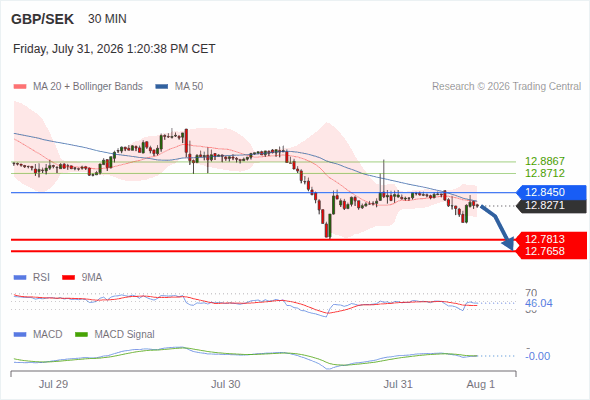Click the 12.8712 resistance level label
Screen dimensions: 590x400
point(545,173)
